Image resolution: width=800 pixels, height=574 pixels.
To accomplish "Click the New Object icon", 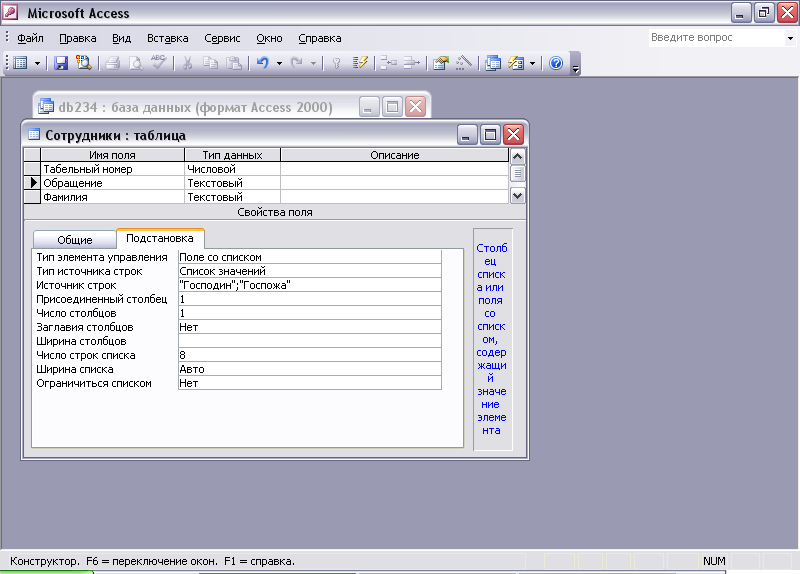I will [x=516, y=63].
